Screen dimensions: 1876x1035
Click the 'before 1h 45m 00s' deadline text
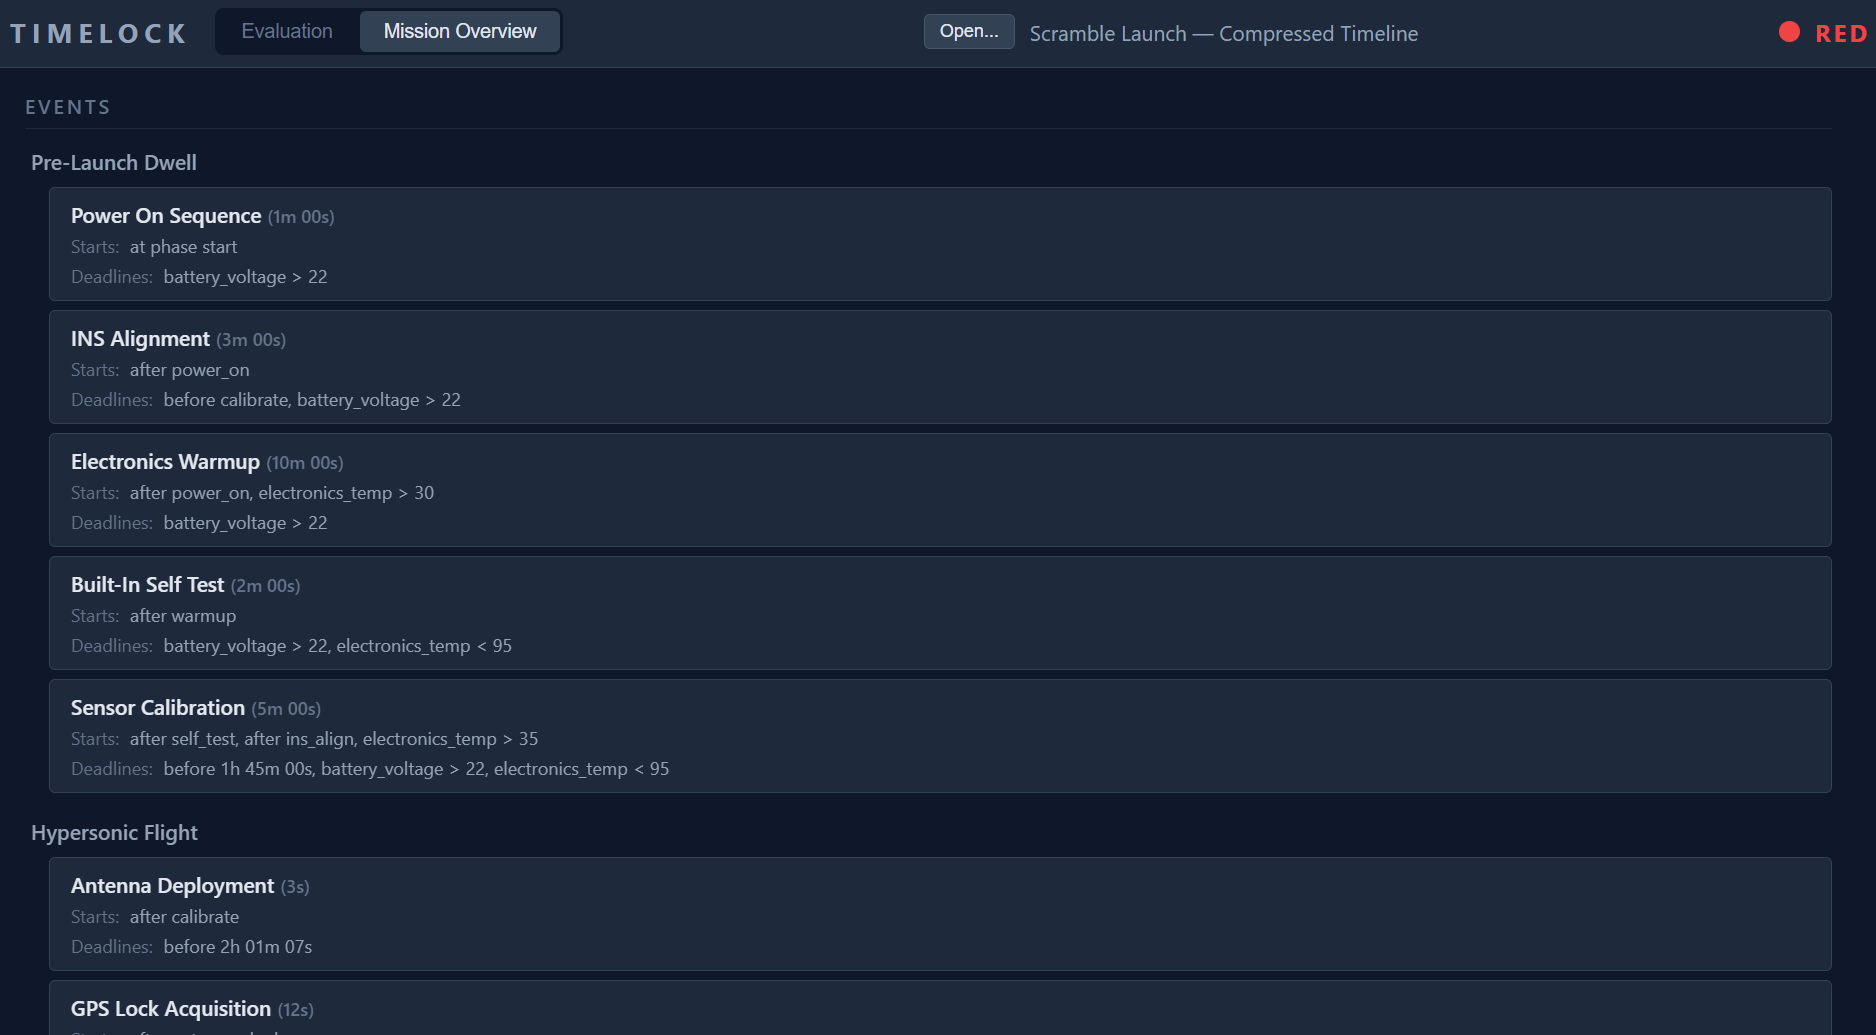[x=238, y=769]
